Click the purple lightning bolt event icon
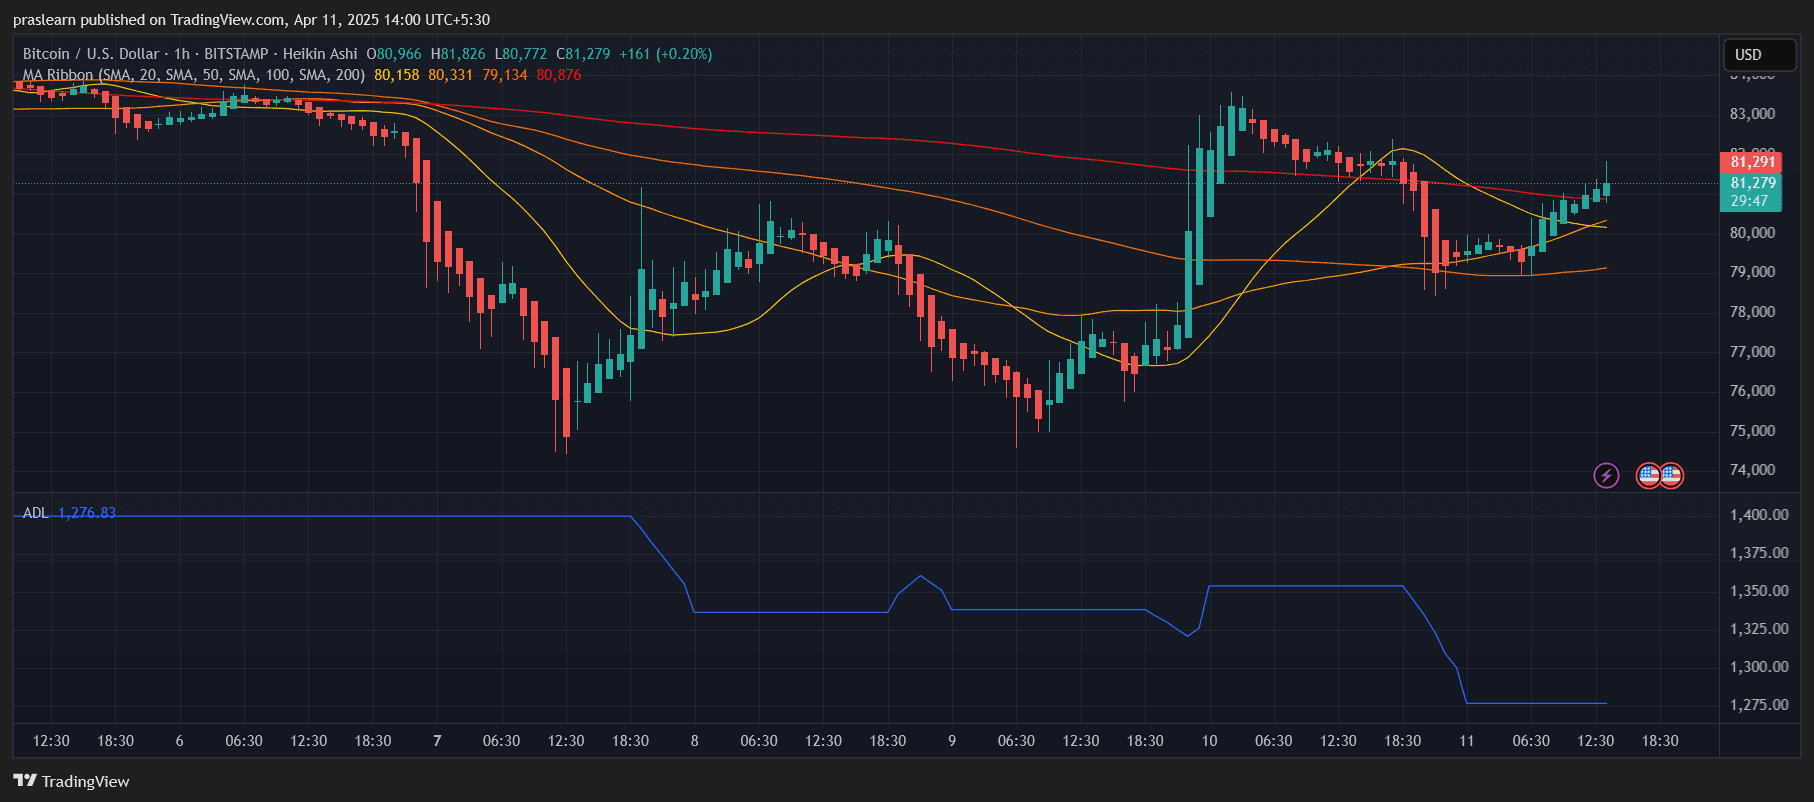The image size is (1814, 802). (x=1606, y=475)
